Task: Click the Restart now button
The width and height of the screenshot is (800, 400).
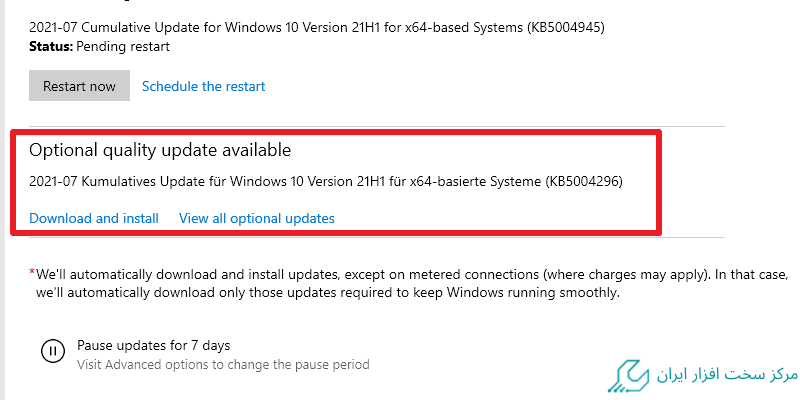Action: tap(79, 86)
